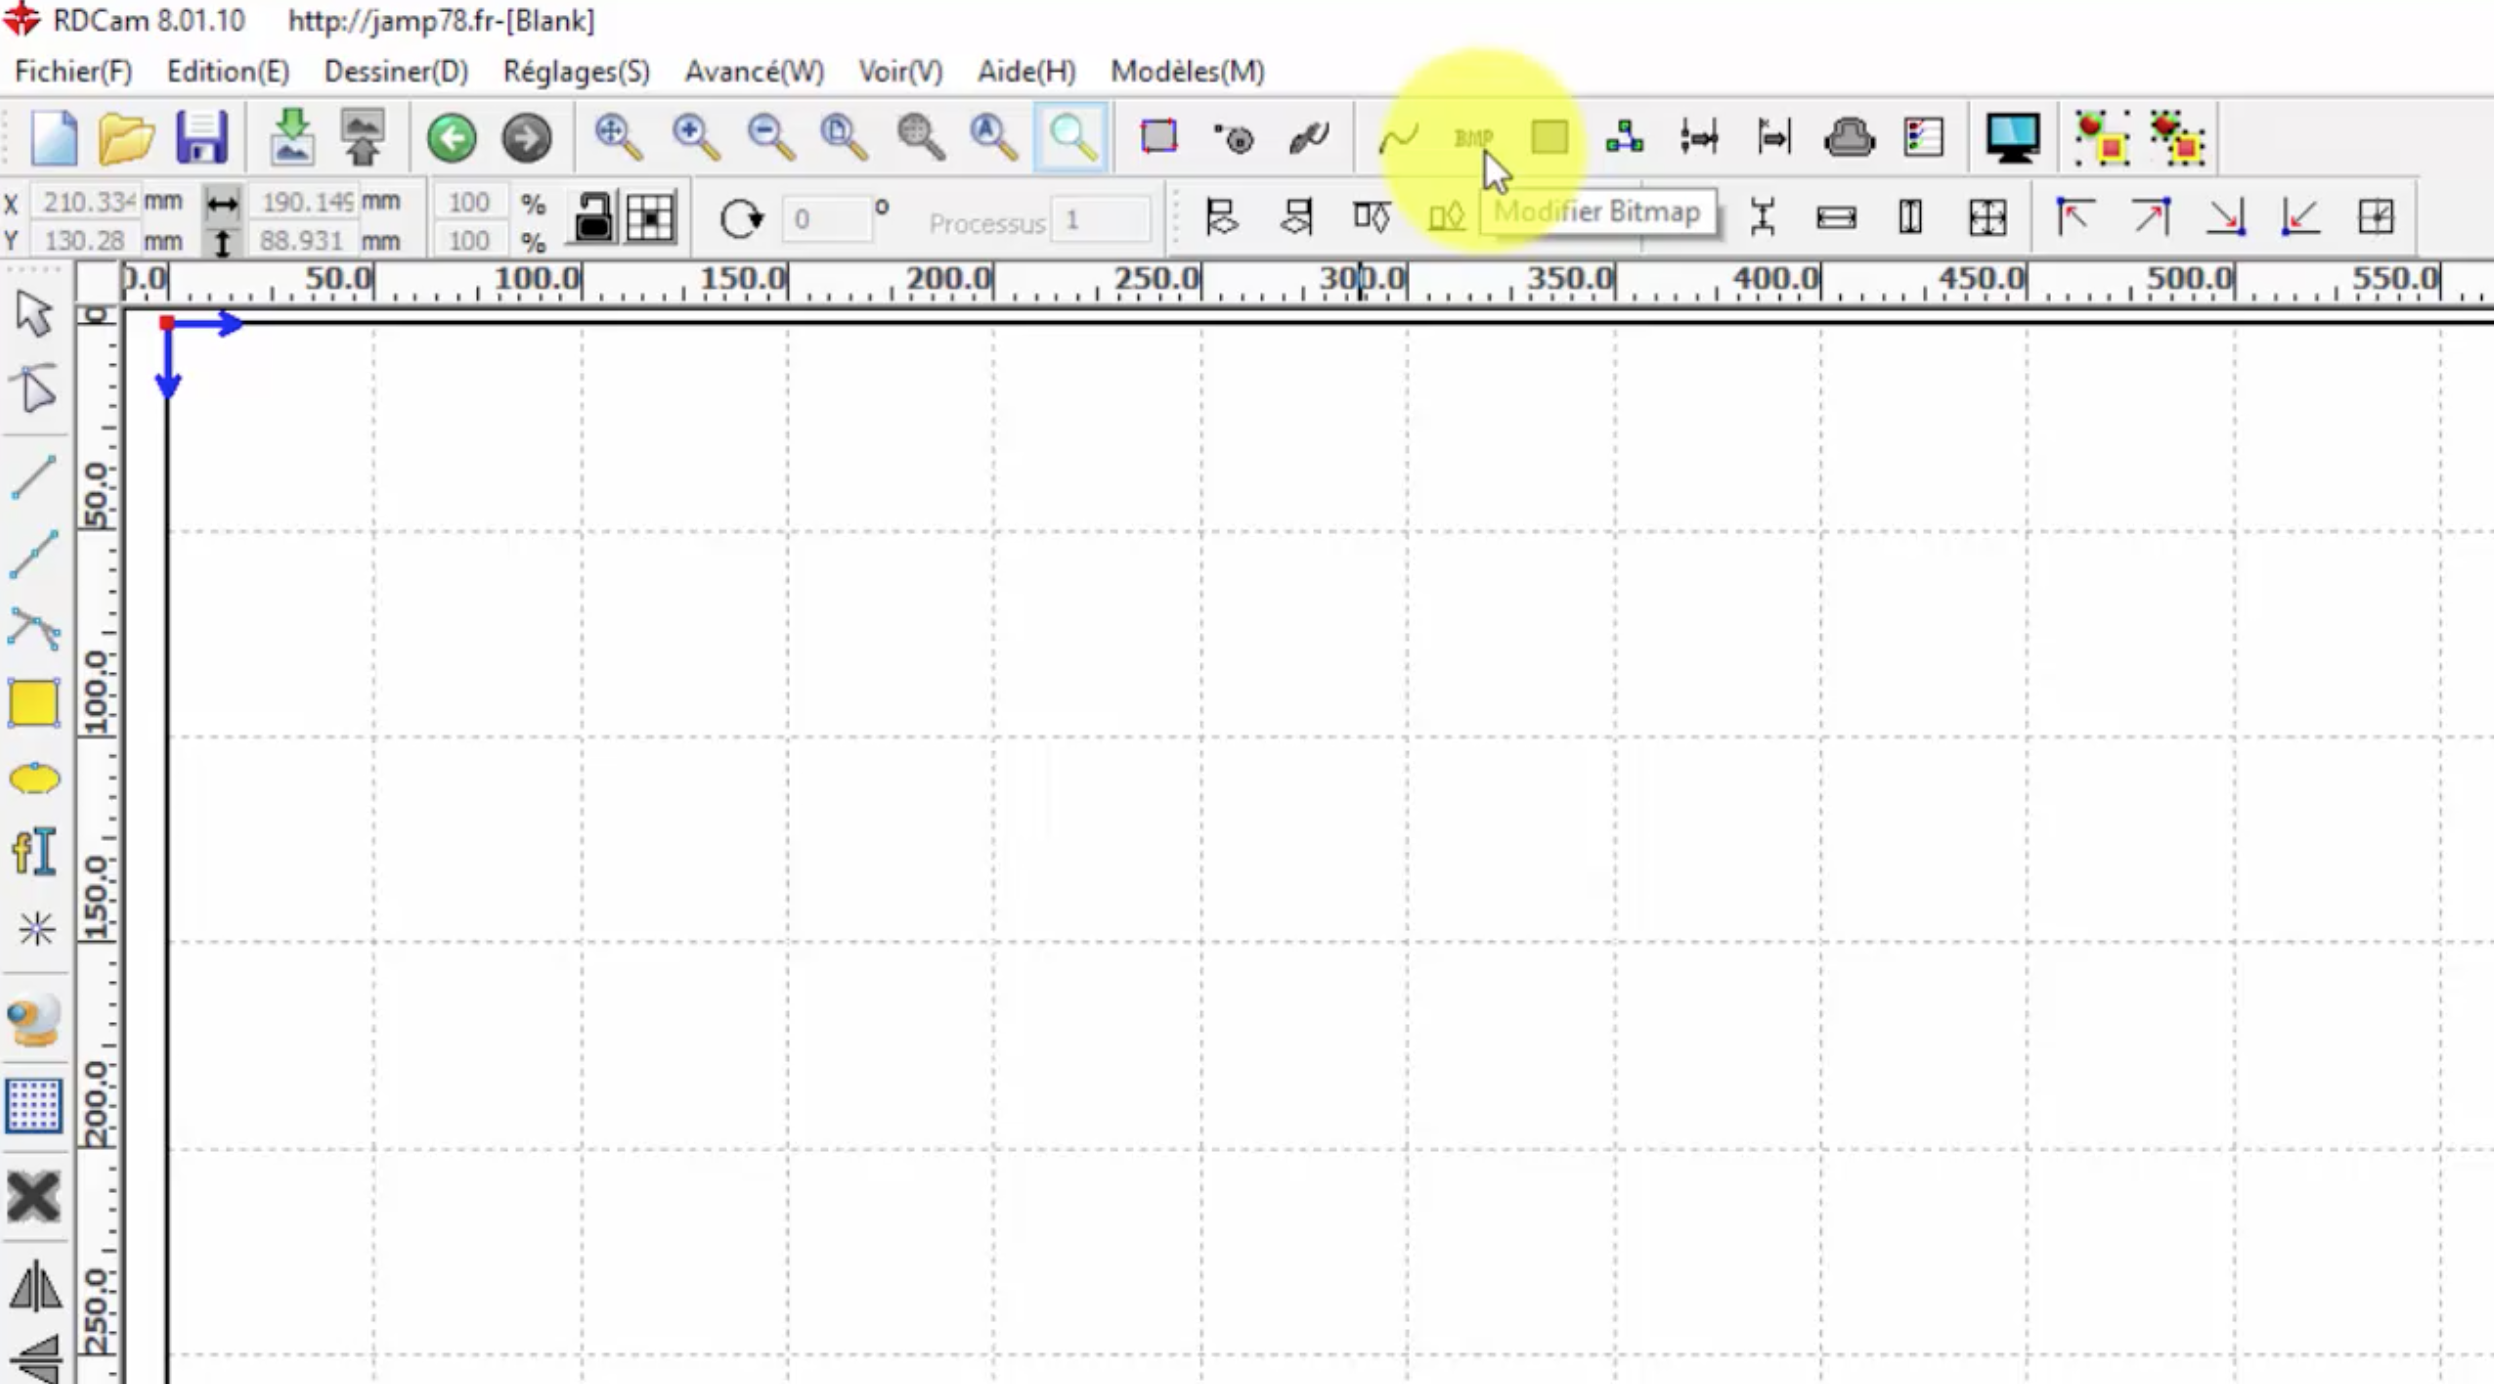Select the arrow pointer selection tool
This screenshot has width=2494, height=1384.
34,314
